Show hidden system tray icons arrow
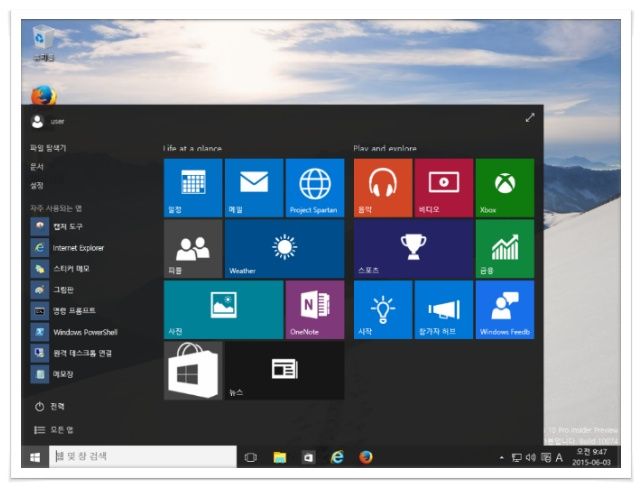 (502, 457)
